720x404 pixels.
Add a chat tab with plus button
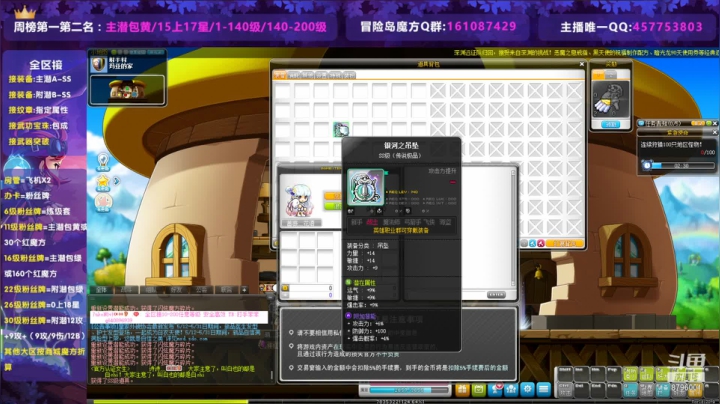coord(244,290)
